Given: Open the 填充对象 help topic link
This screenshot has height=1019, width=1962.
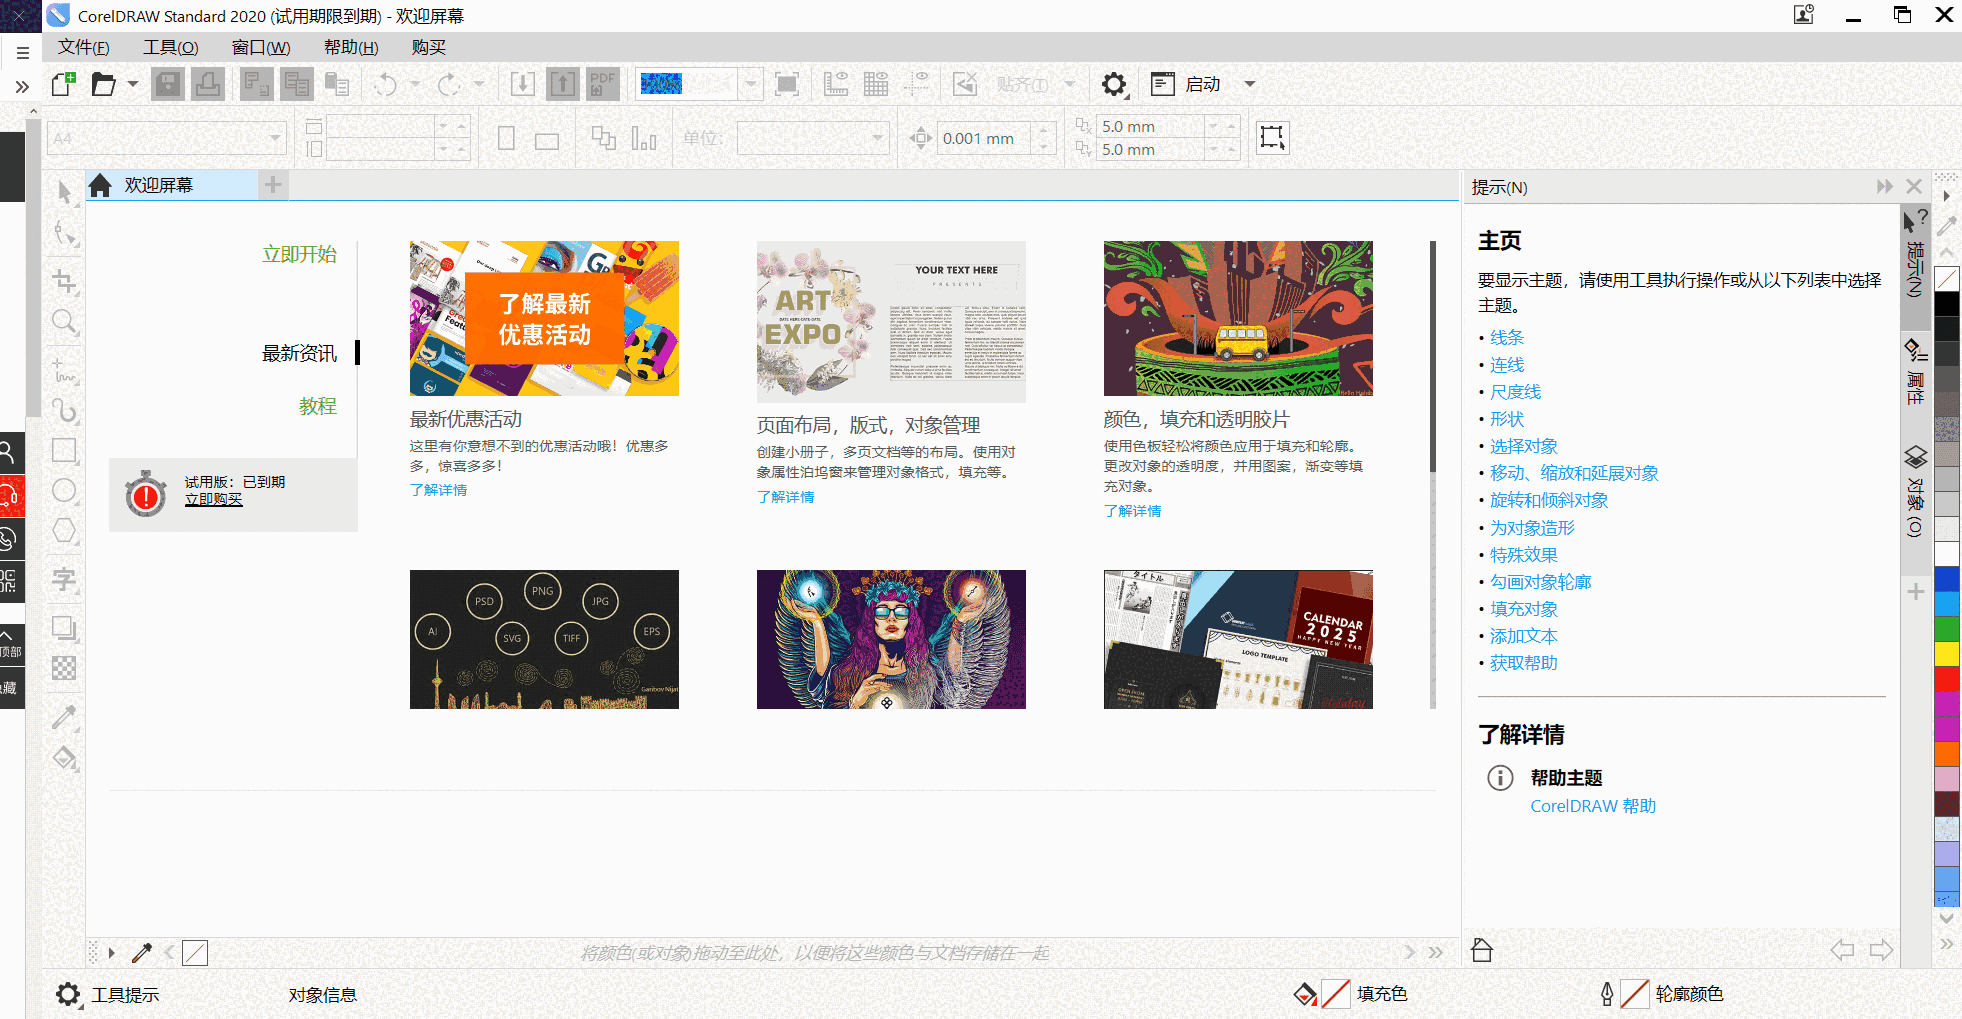Looking at the screenshot, I should (1522, 608).
